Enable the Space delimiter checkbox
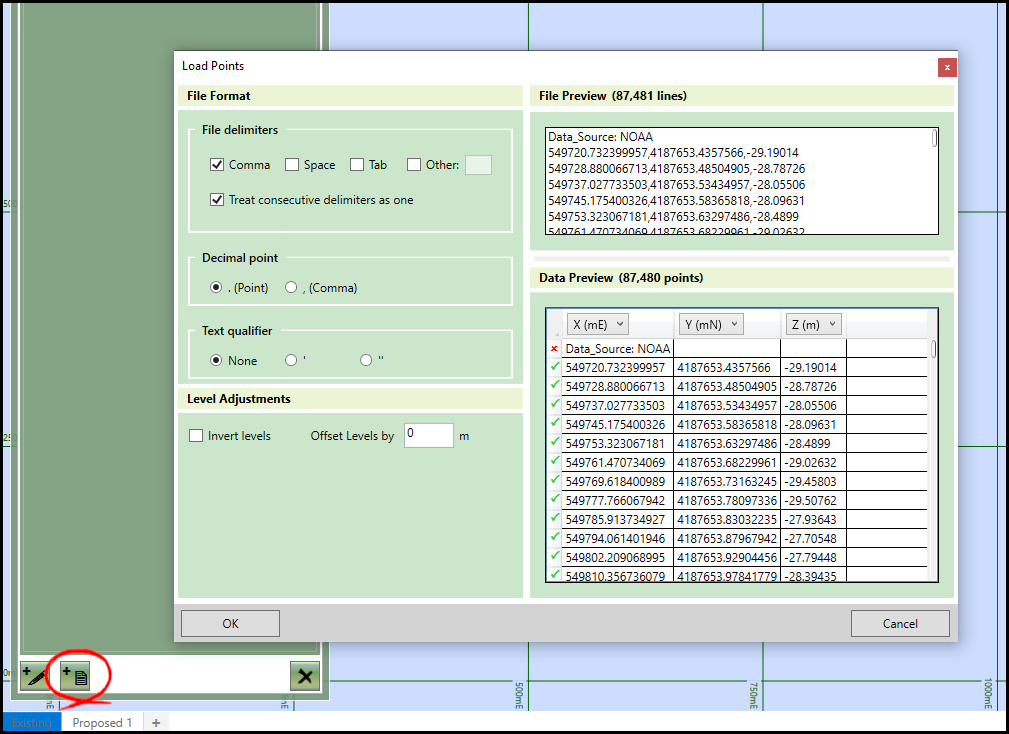 click(x=292, y=165)
